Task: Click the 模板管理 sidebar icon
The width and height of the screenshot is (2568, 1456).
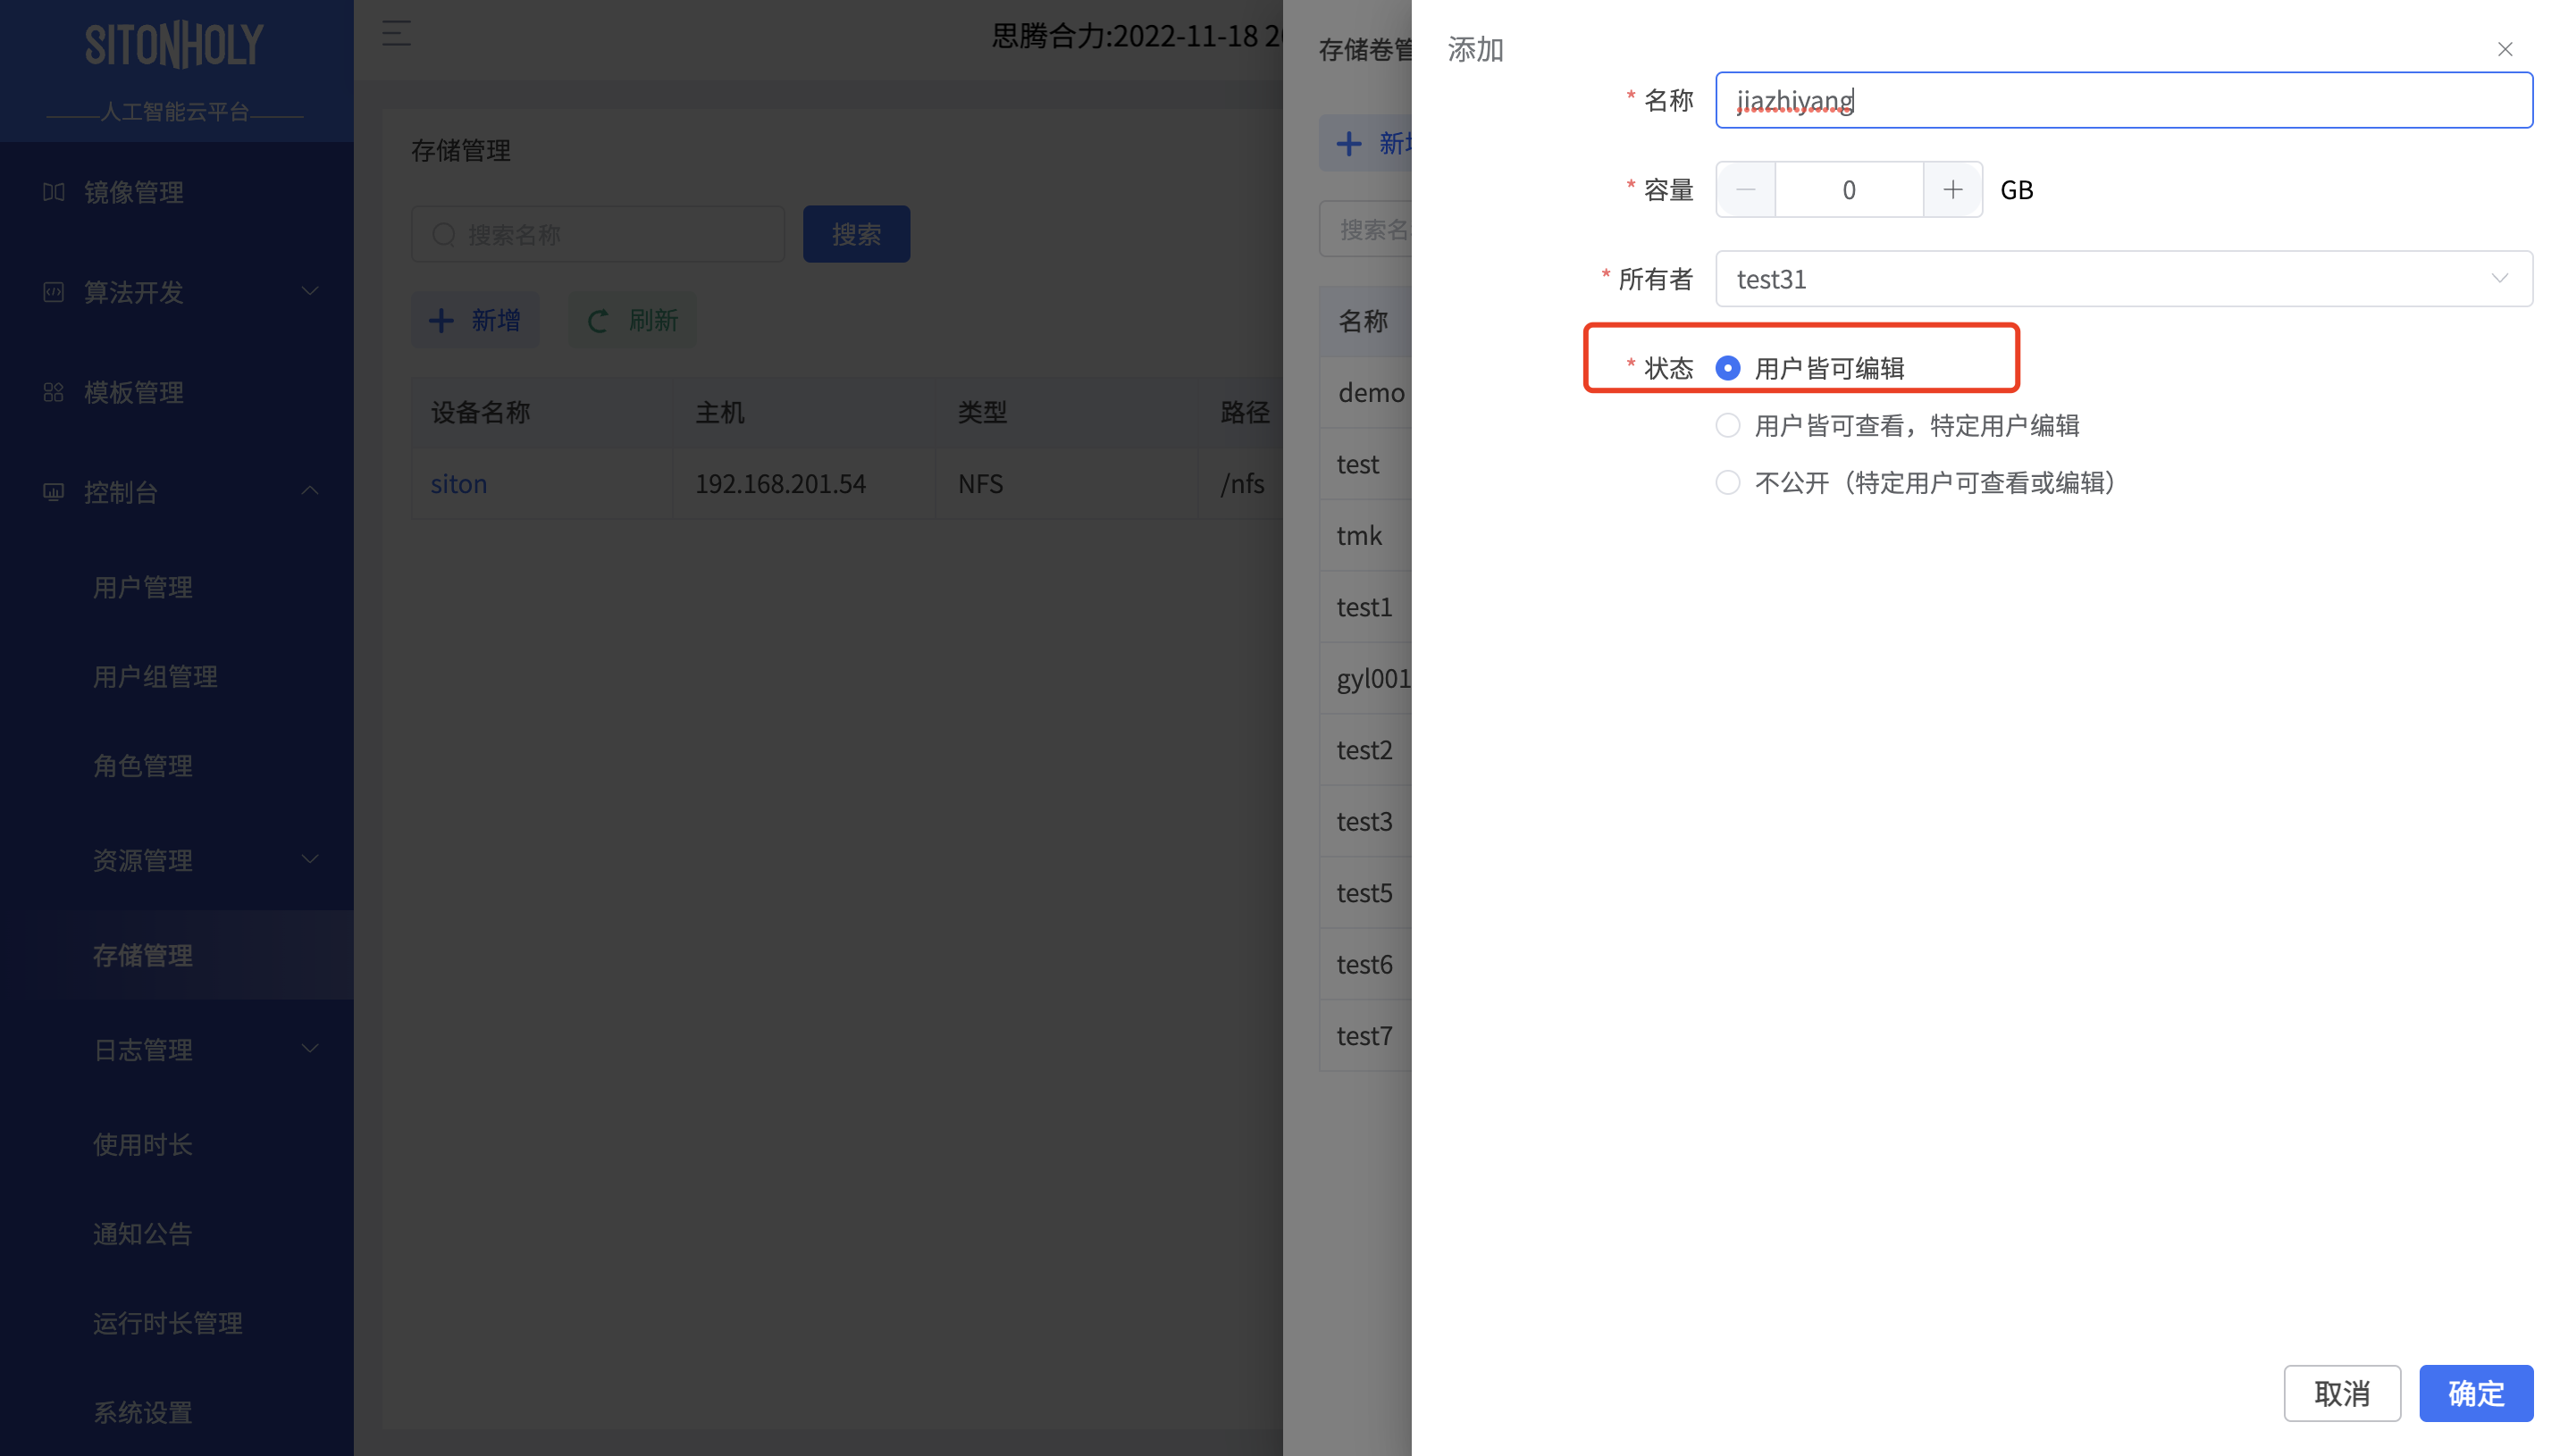Action: [54, 392]
